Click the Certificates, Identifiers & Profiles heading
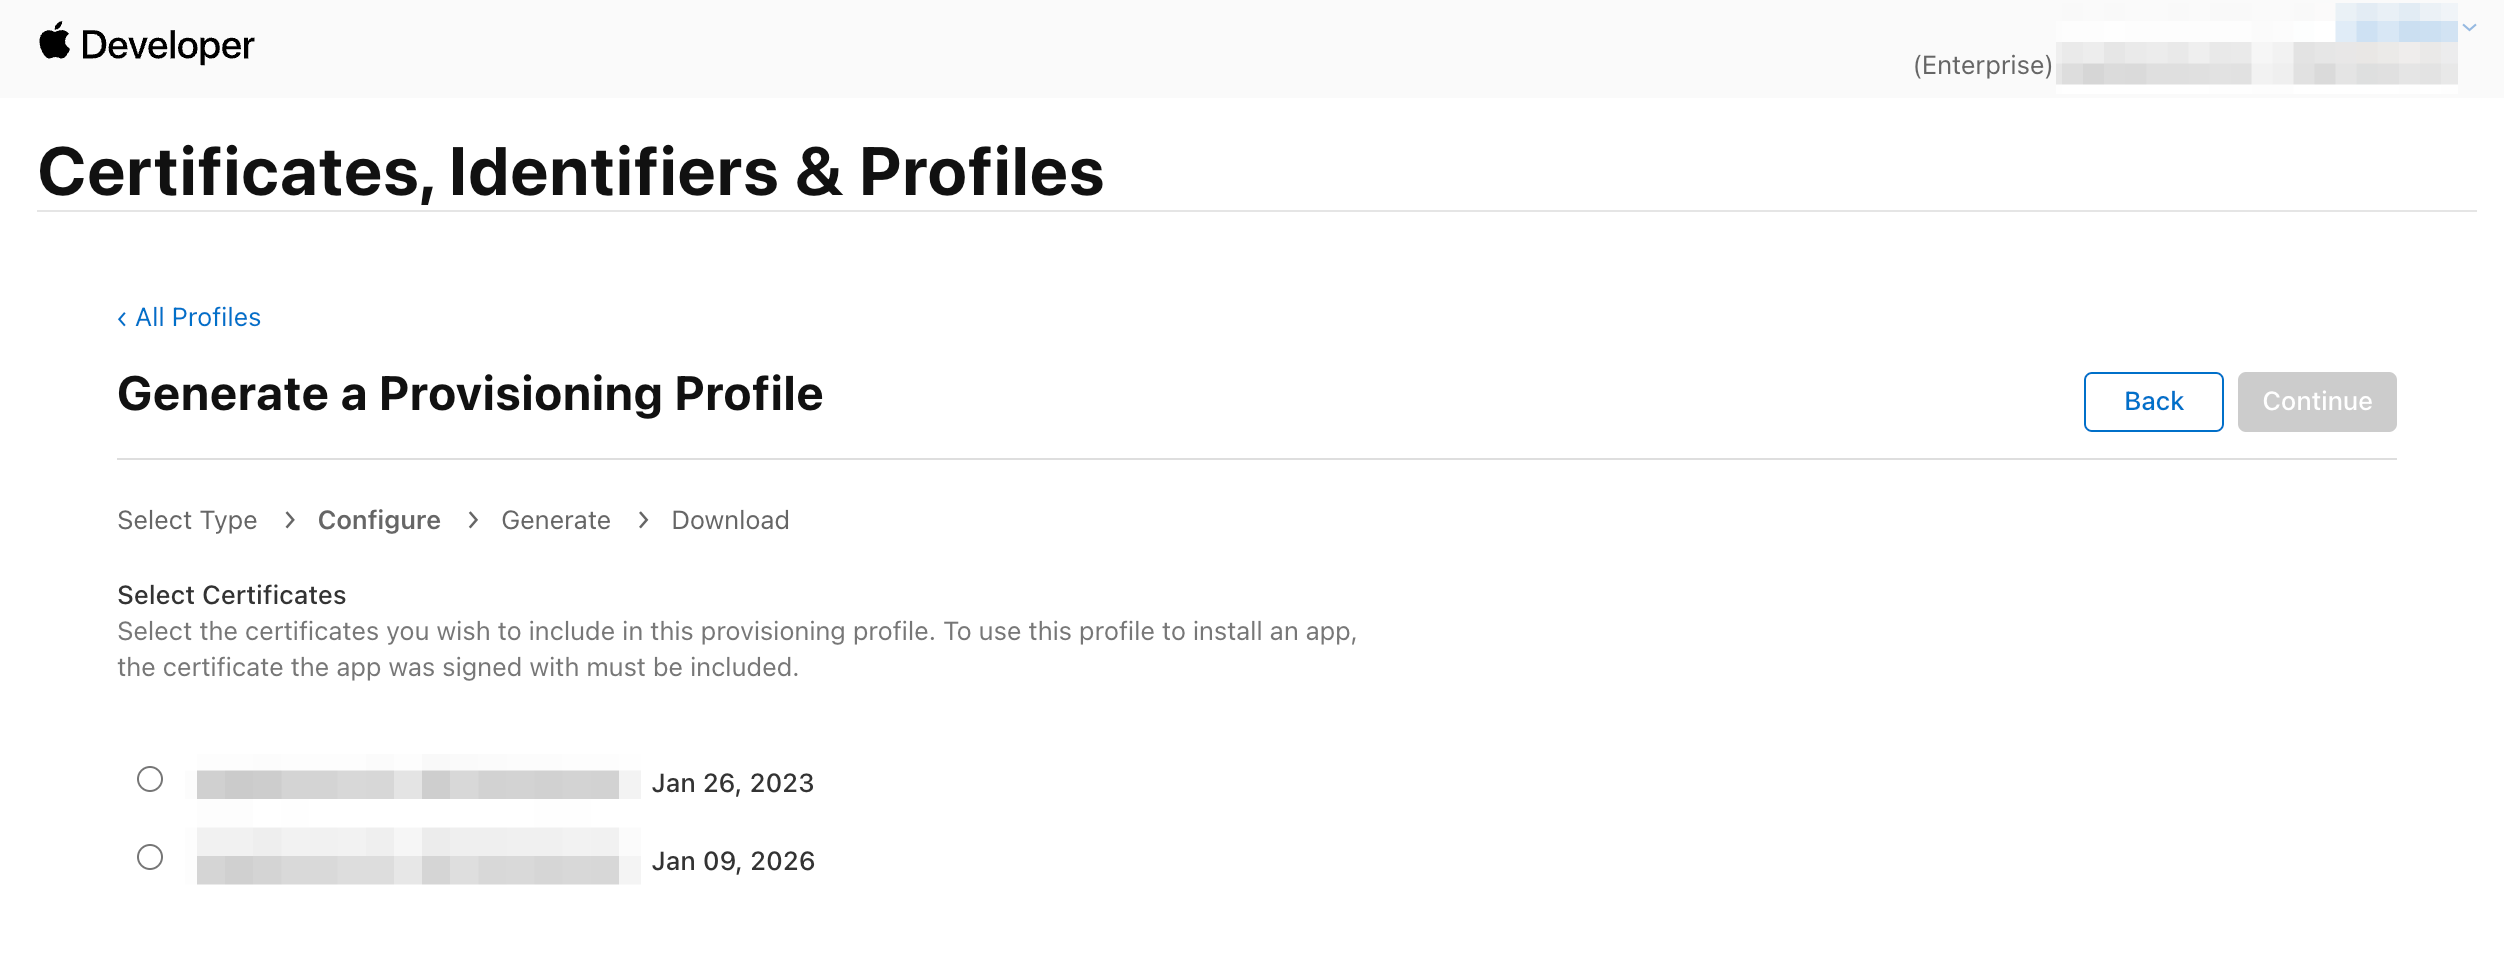This screenshot has height=970, width=2504. [570, 172]
